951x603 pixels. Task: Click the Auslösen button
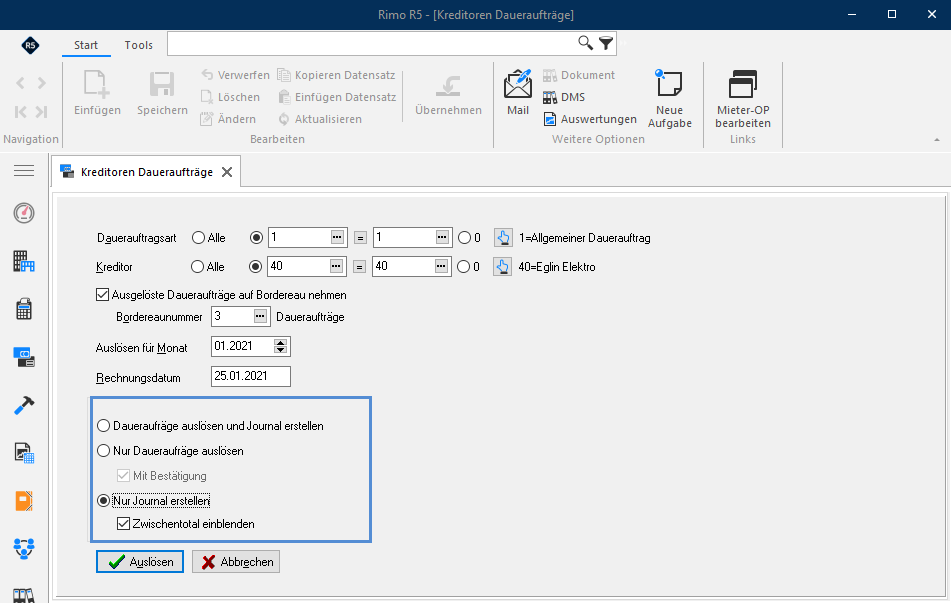pos(140,562)
